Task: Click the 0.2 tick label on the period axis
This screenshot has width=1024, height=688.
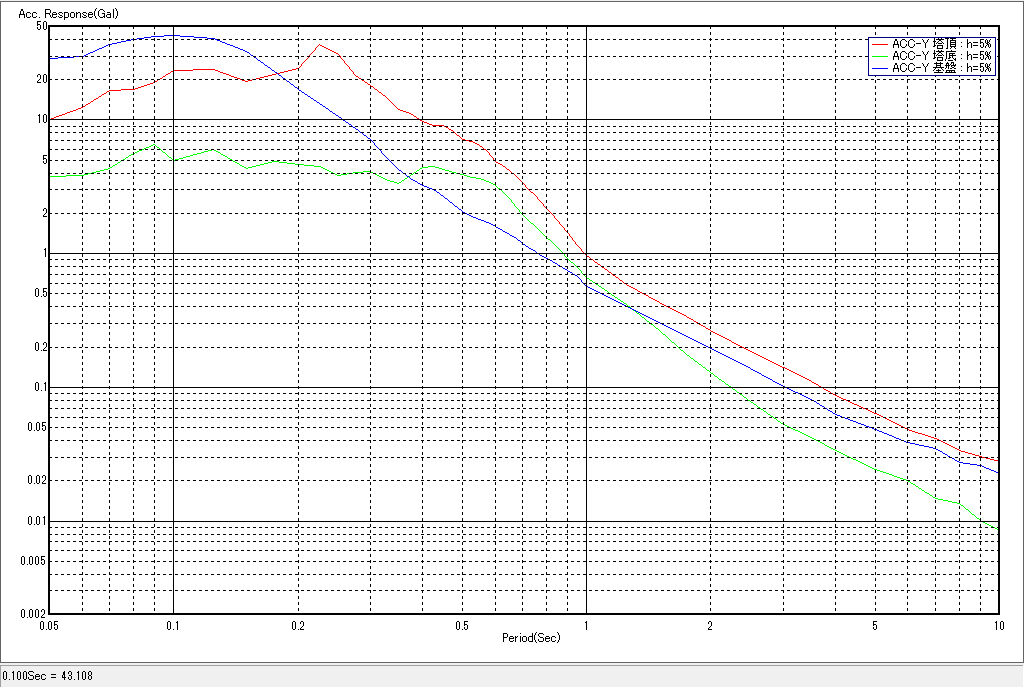Action: tap(298, 625)
